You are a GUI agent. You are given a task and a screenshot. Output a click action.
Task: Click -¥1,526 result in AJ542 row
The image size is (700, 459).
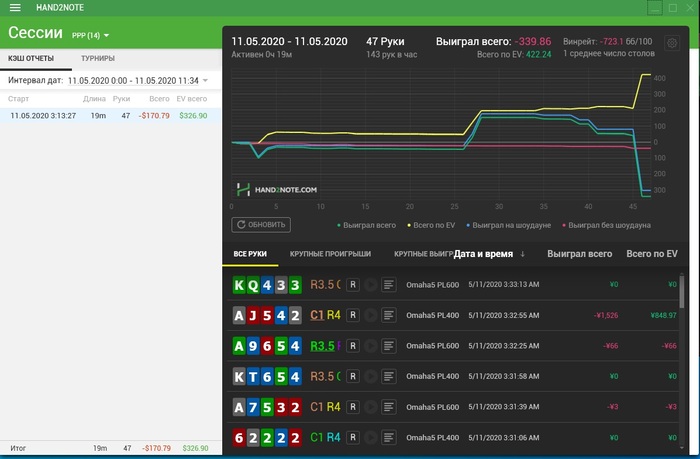coord(606,316)
